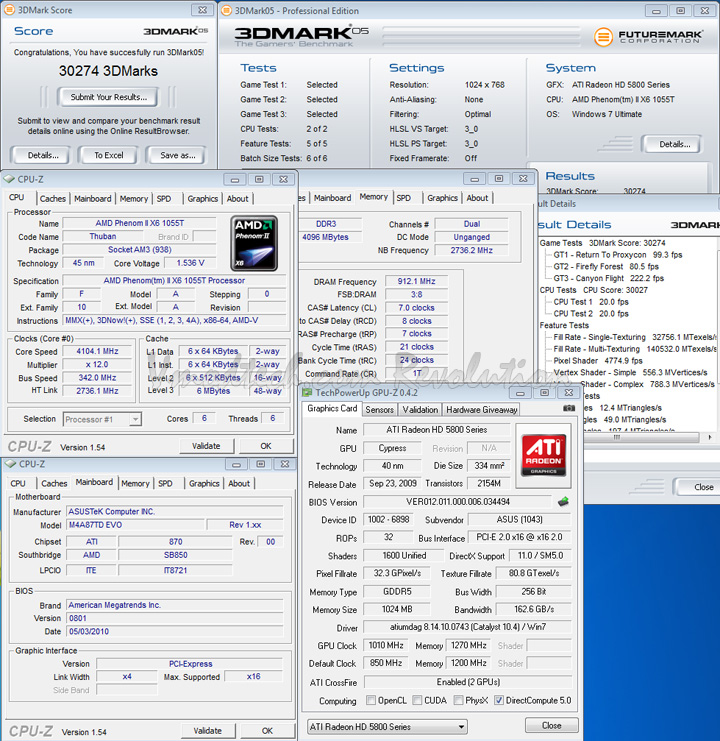This screenshot has height=741, width=720.
Task: Open the About tab in upper CPU-Z
Action: [x=237, y=198]
